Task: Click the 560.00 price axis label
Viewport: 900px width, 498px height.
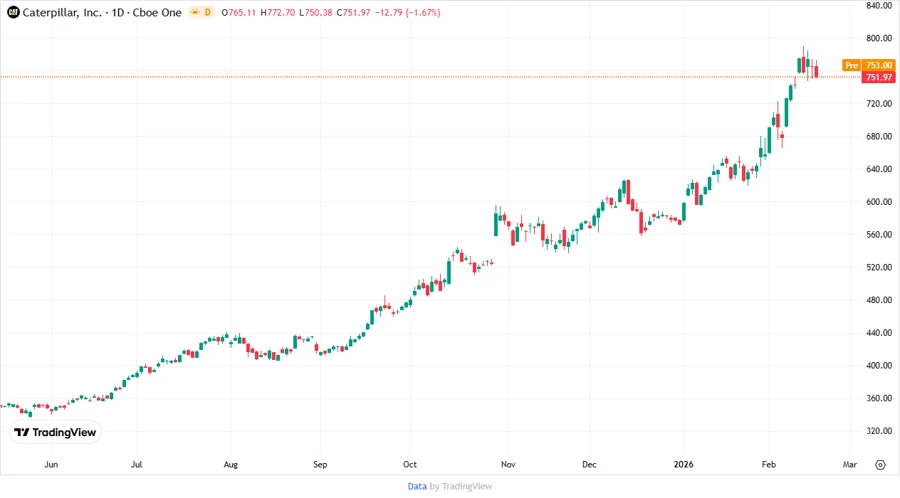Action: pos(879,234)
